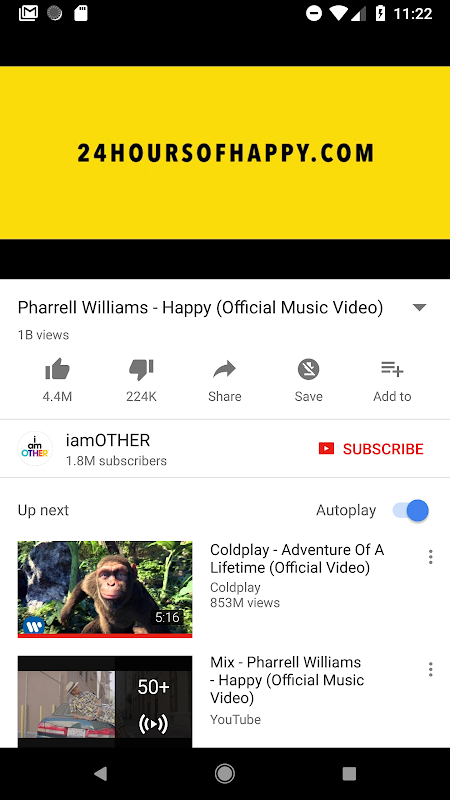Tap the Android home circle button
Screen dimensions: 450x800
[224, 774]
